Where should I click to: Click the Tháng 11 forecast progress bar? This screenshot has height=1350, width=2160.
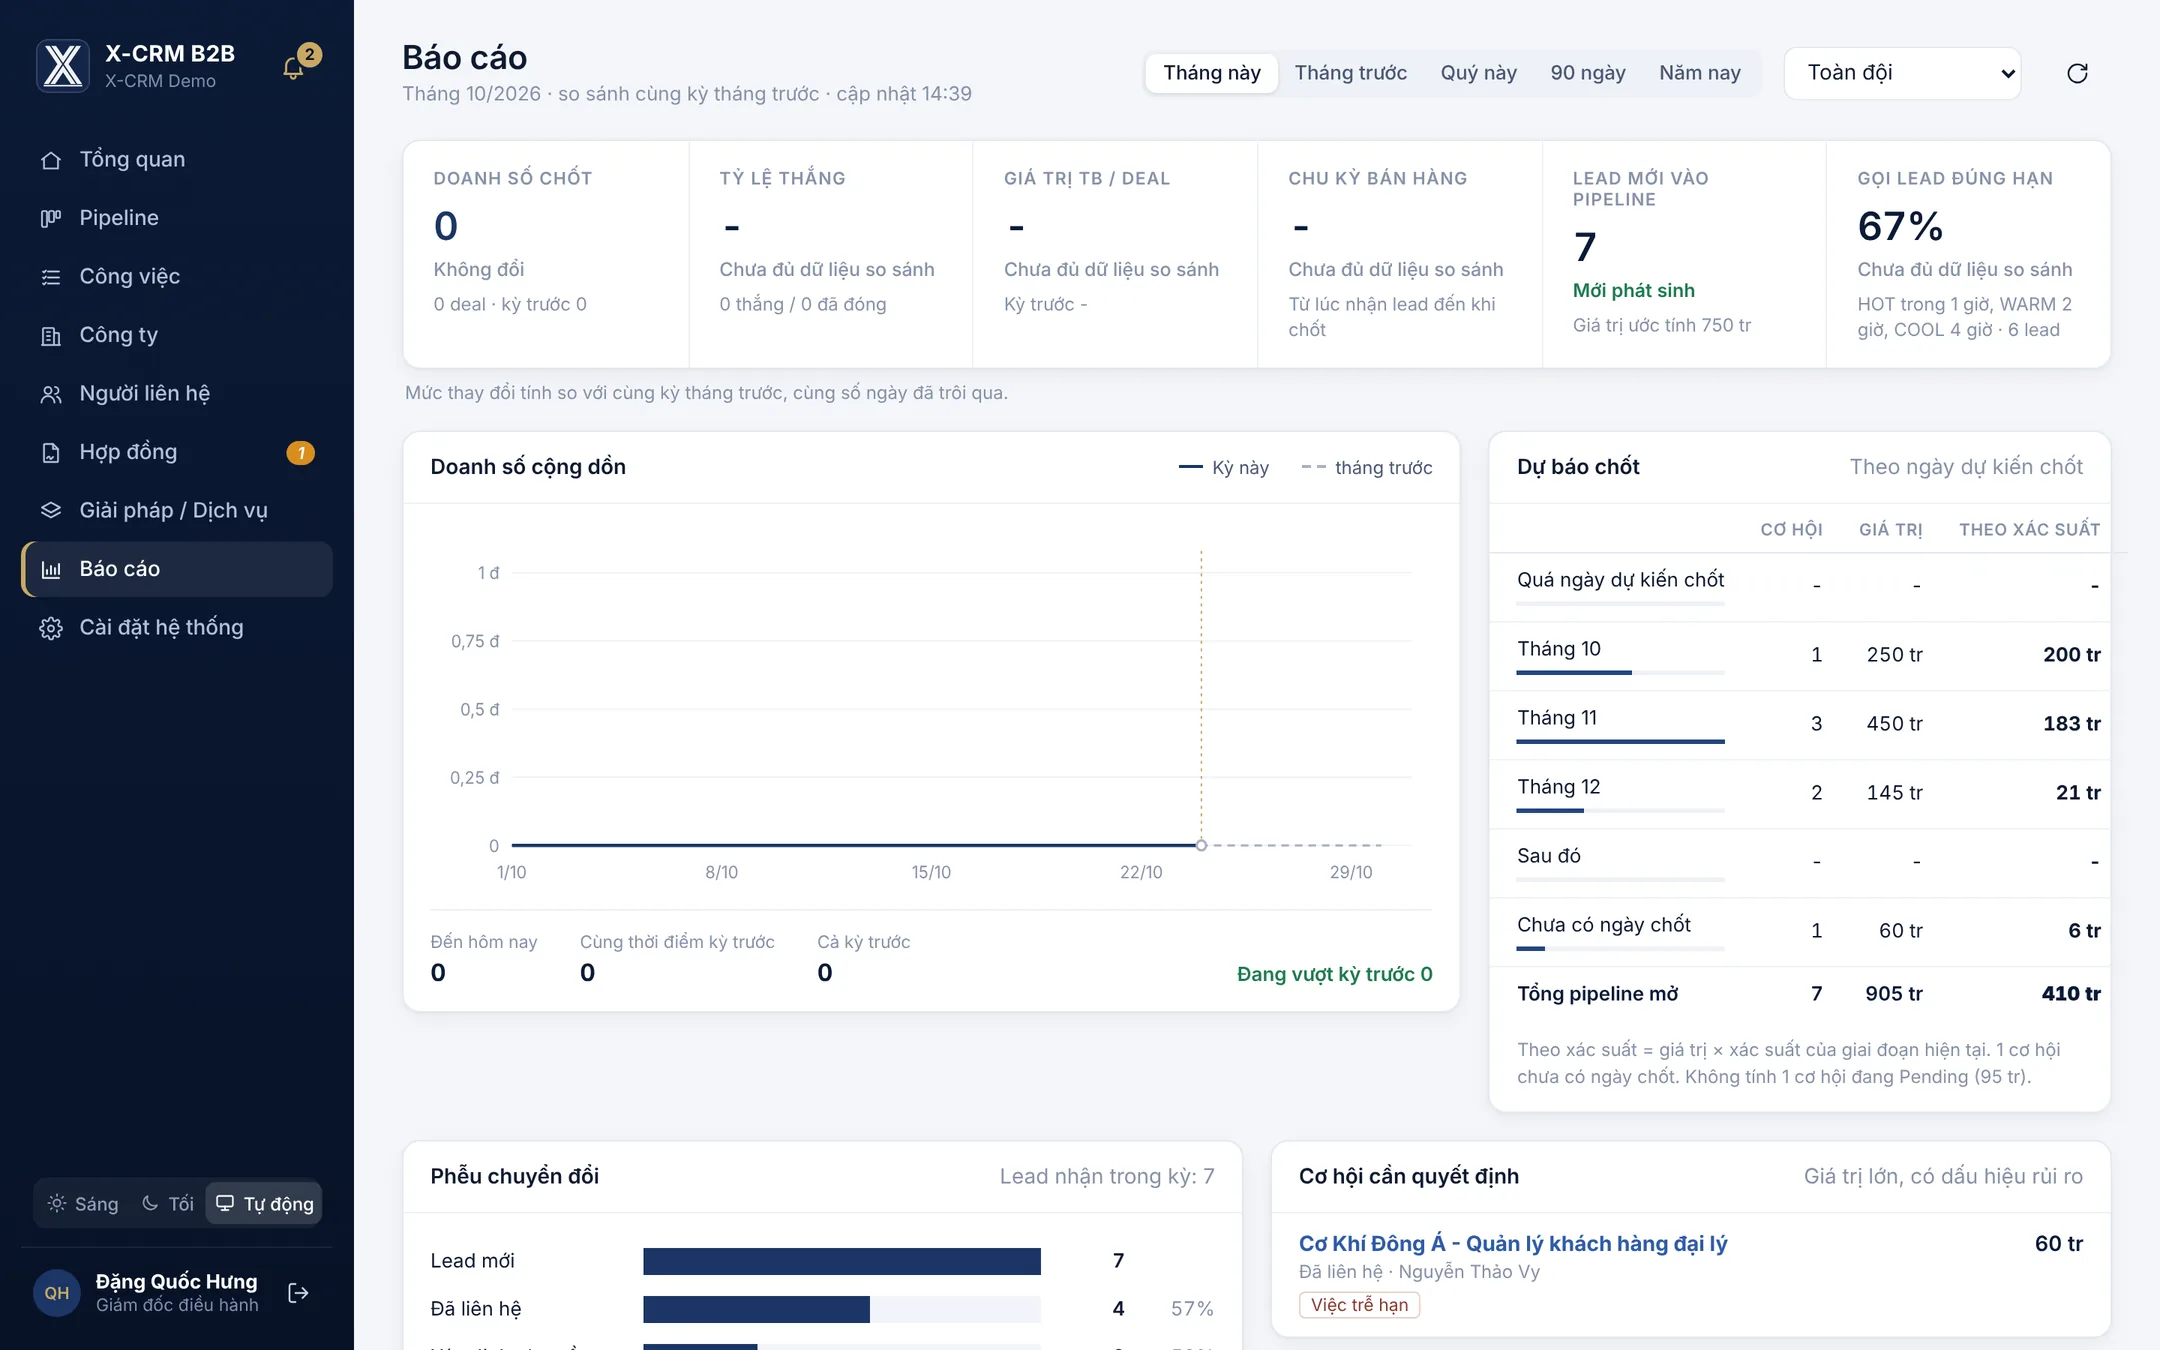pos(1620,741)
